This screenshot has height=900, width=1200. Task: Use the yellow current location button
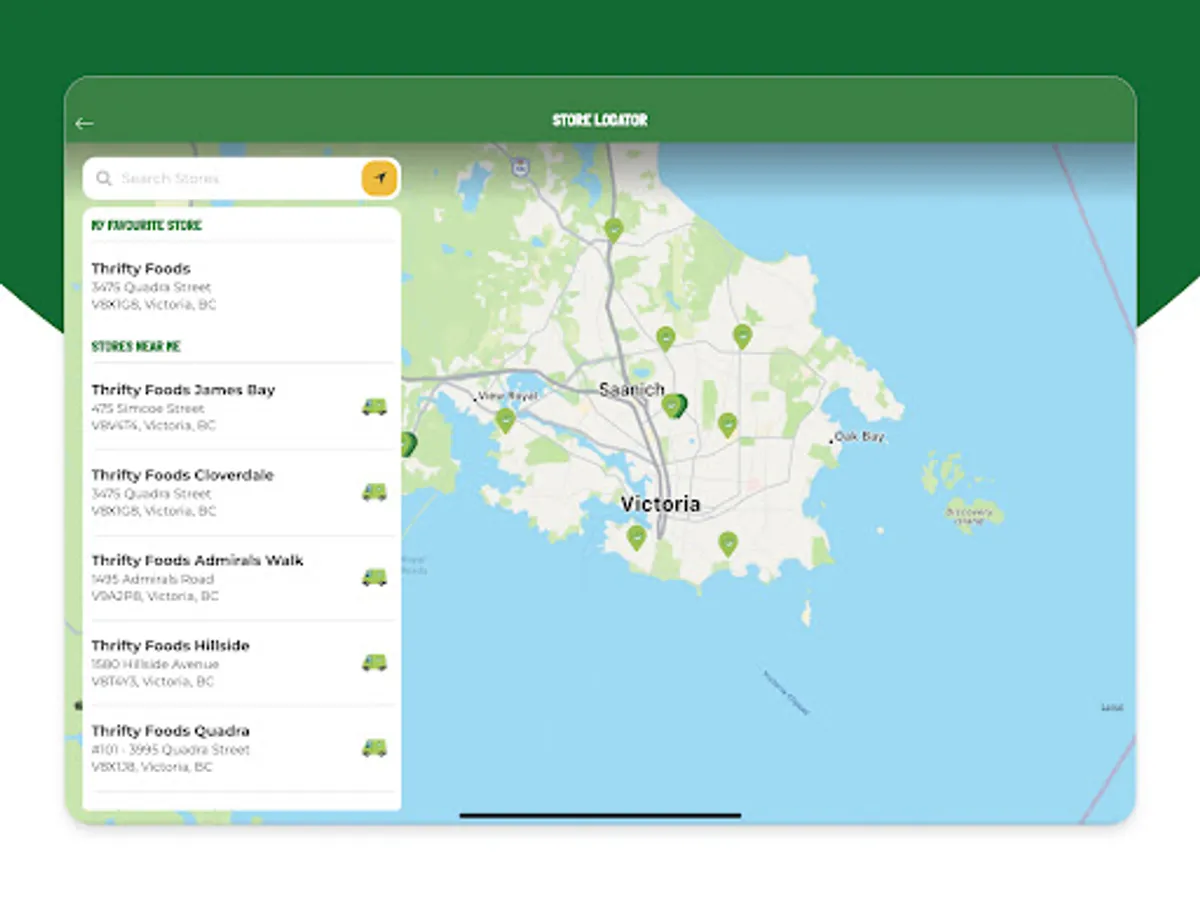[x=379, y=178]
